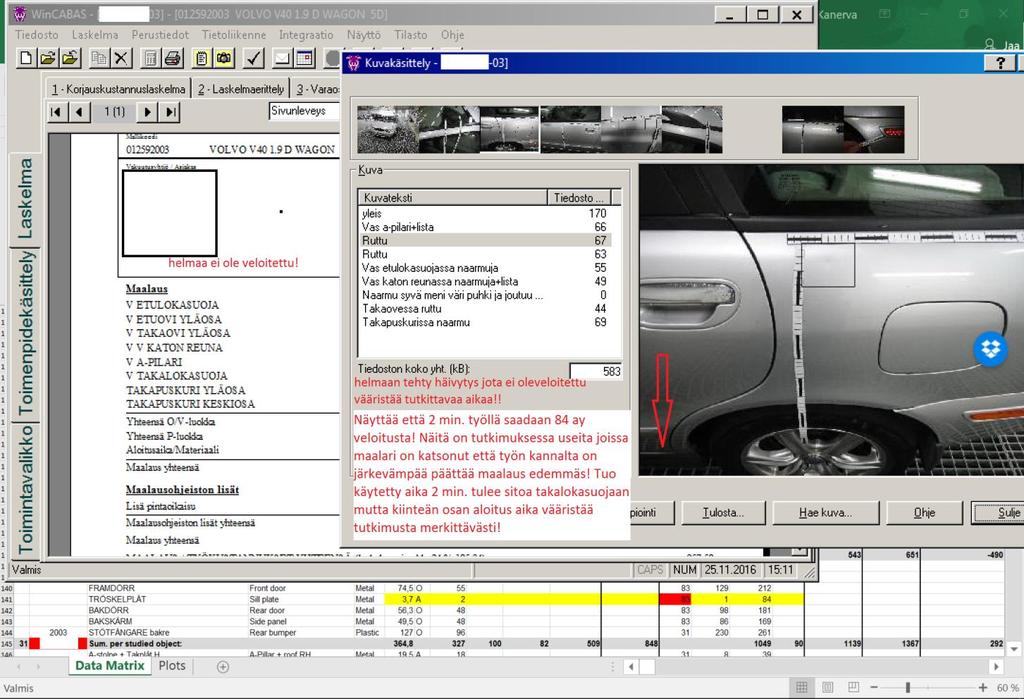
Task: Click the Ohje button in Kuvakäsittely dialog
Action: click(924, 513)
